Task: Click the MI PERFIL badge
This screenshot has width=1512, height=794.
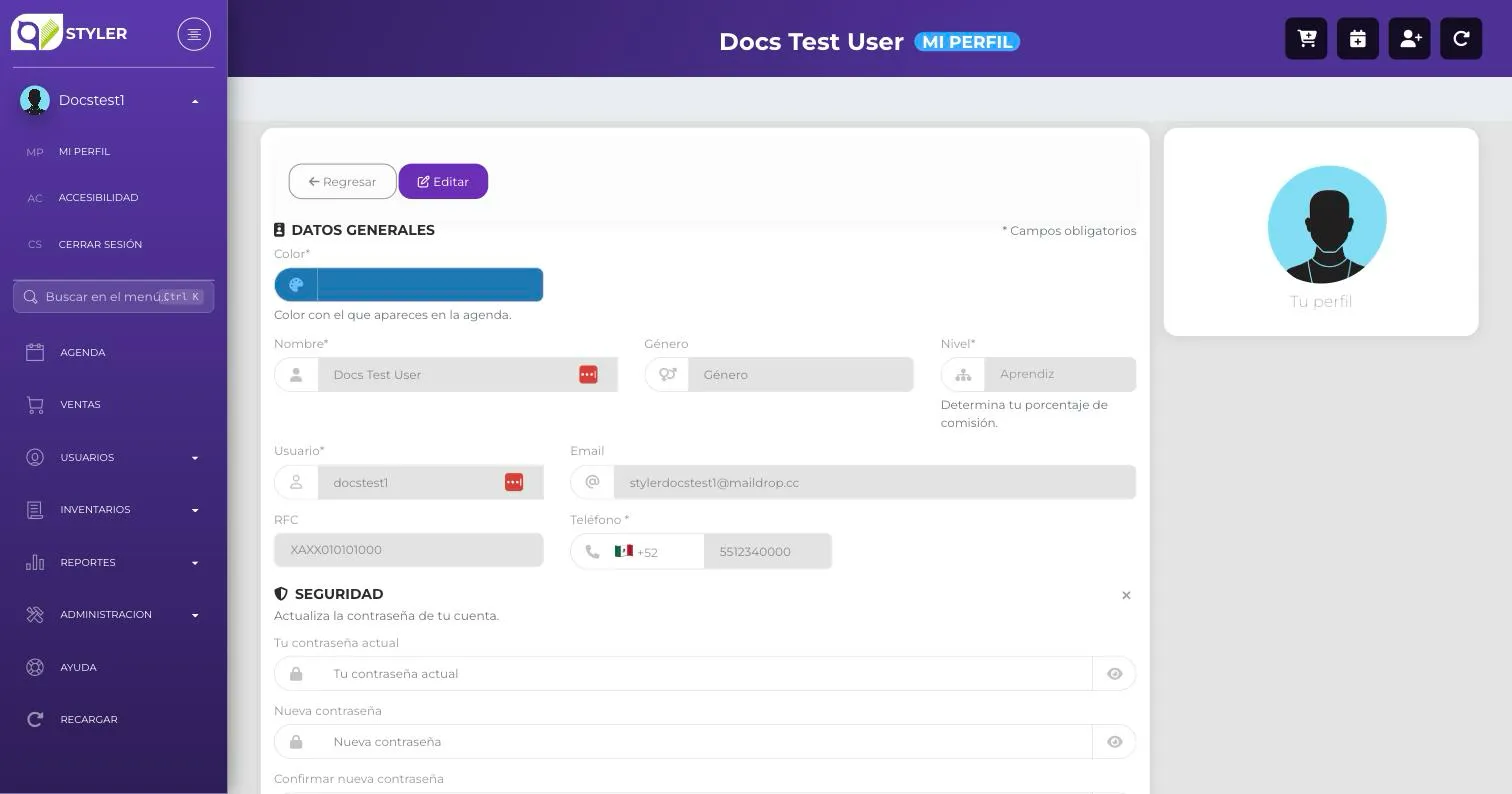Action: (x=967, y=42)
